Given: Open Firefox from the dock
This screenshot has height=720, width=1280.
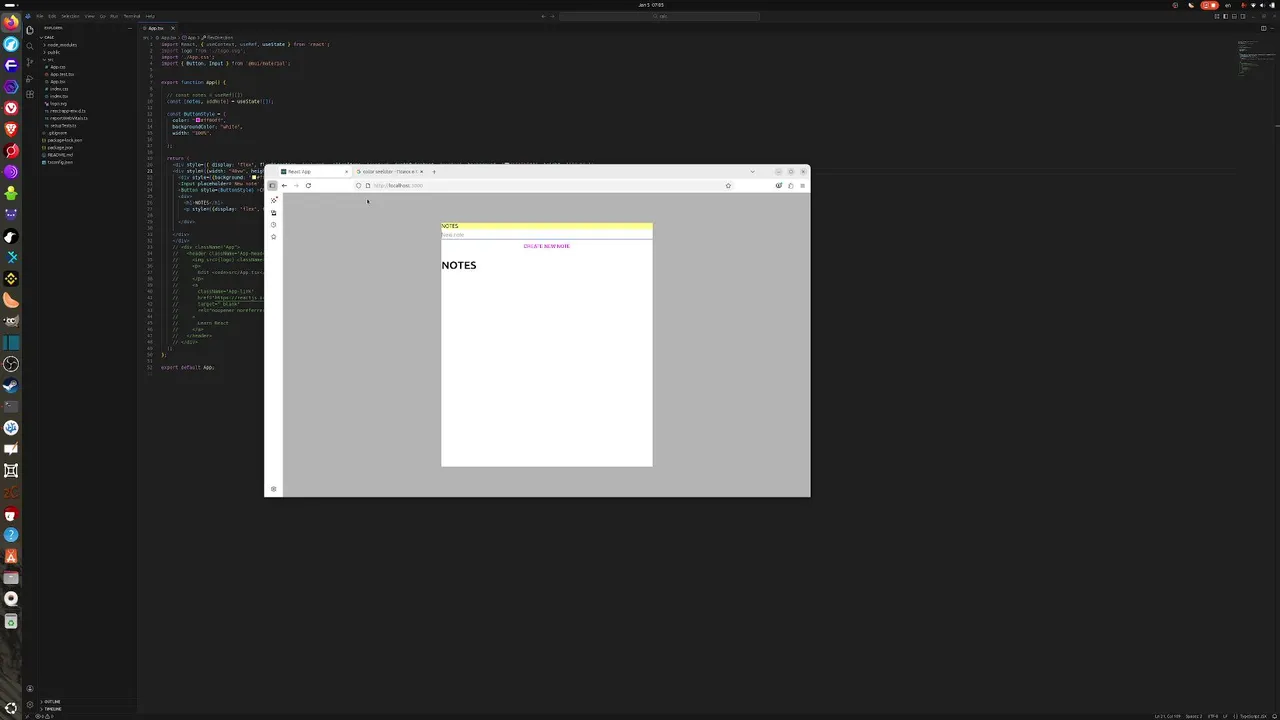Looking at the screenshot, I should (x=11, y=22).
